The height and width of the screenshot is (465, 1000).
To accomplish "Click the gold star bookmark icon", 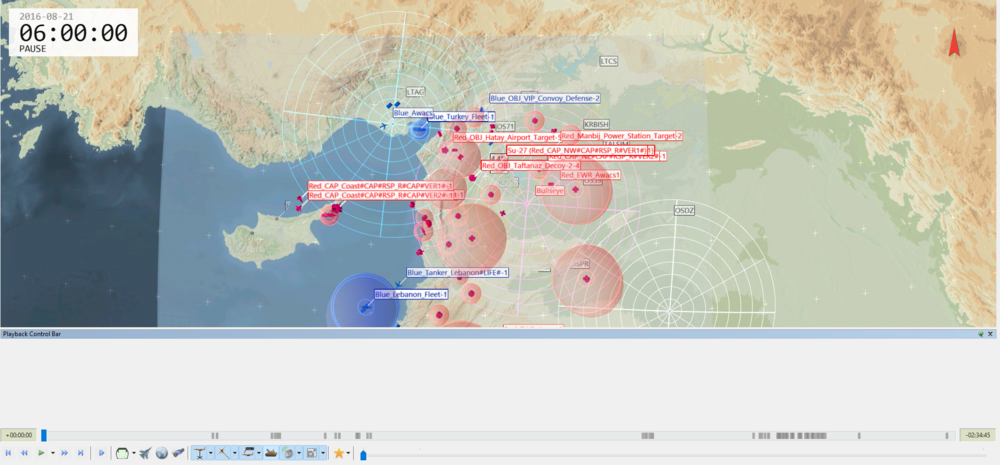I will [339, 453].
